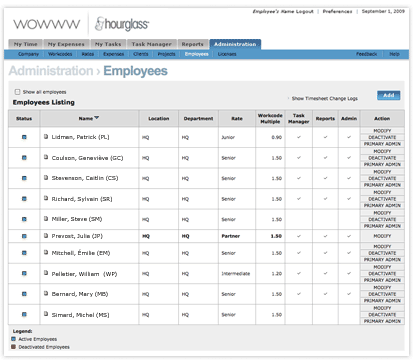The image size is (413, 364).
Task: Open document icon beside Simard, Michel
Action: click(46, 314)
